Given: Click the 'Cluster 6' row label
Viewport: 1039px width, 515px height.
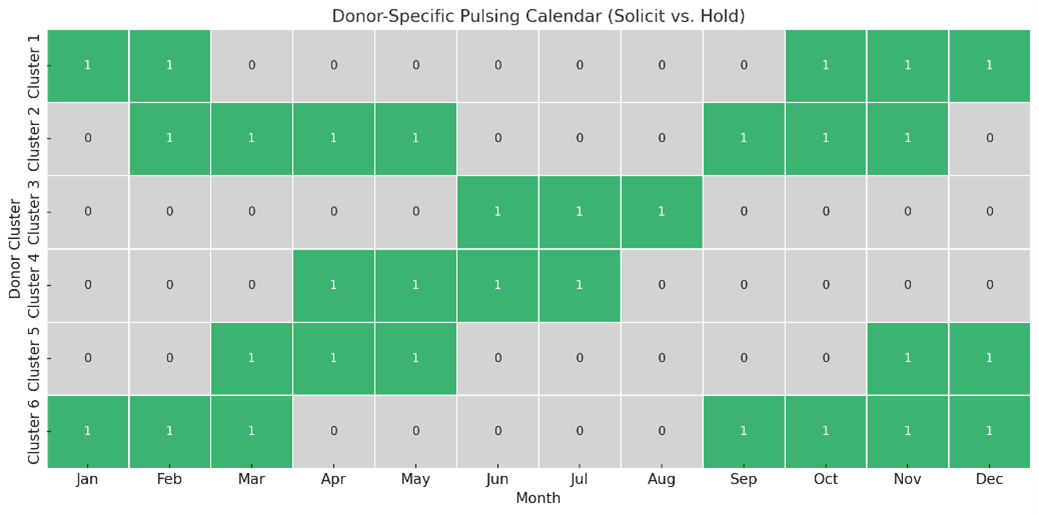Looking at the screenshot, I should (x=34, y=431).
